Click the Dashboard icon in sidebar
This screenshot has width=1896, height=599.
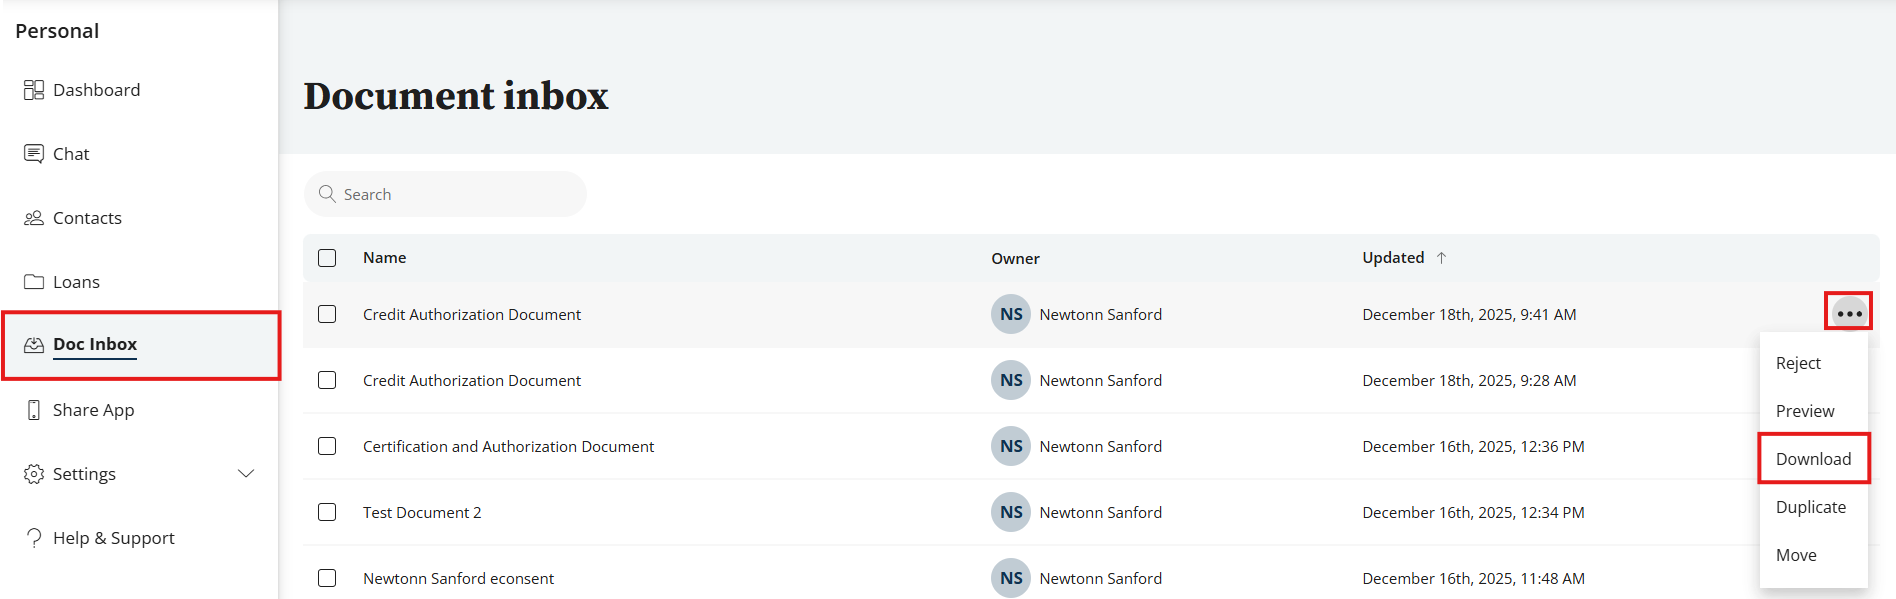click(34, 90)
